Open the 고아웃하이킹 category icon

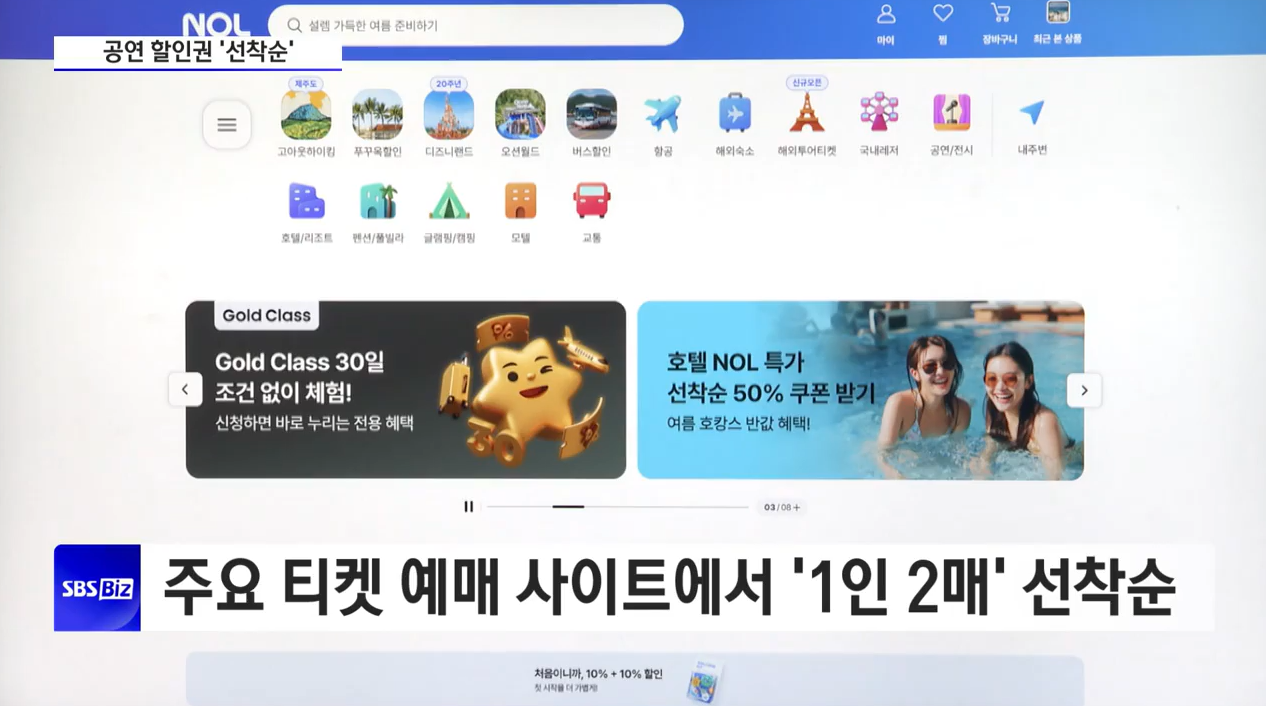[x=306, y=114]
